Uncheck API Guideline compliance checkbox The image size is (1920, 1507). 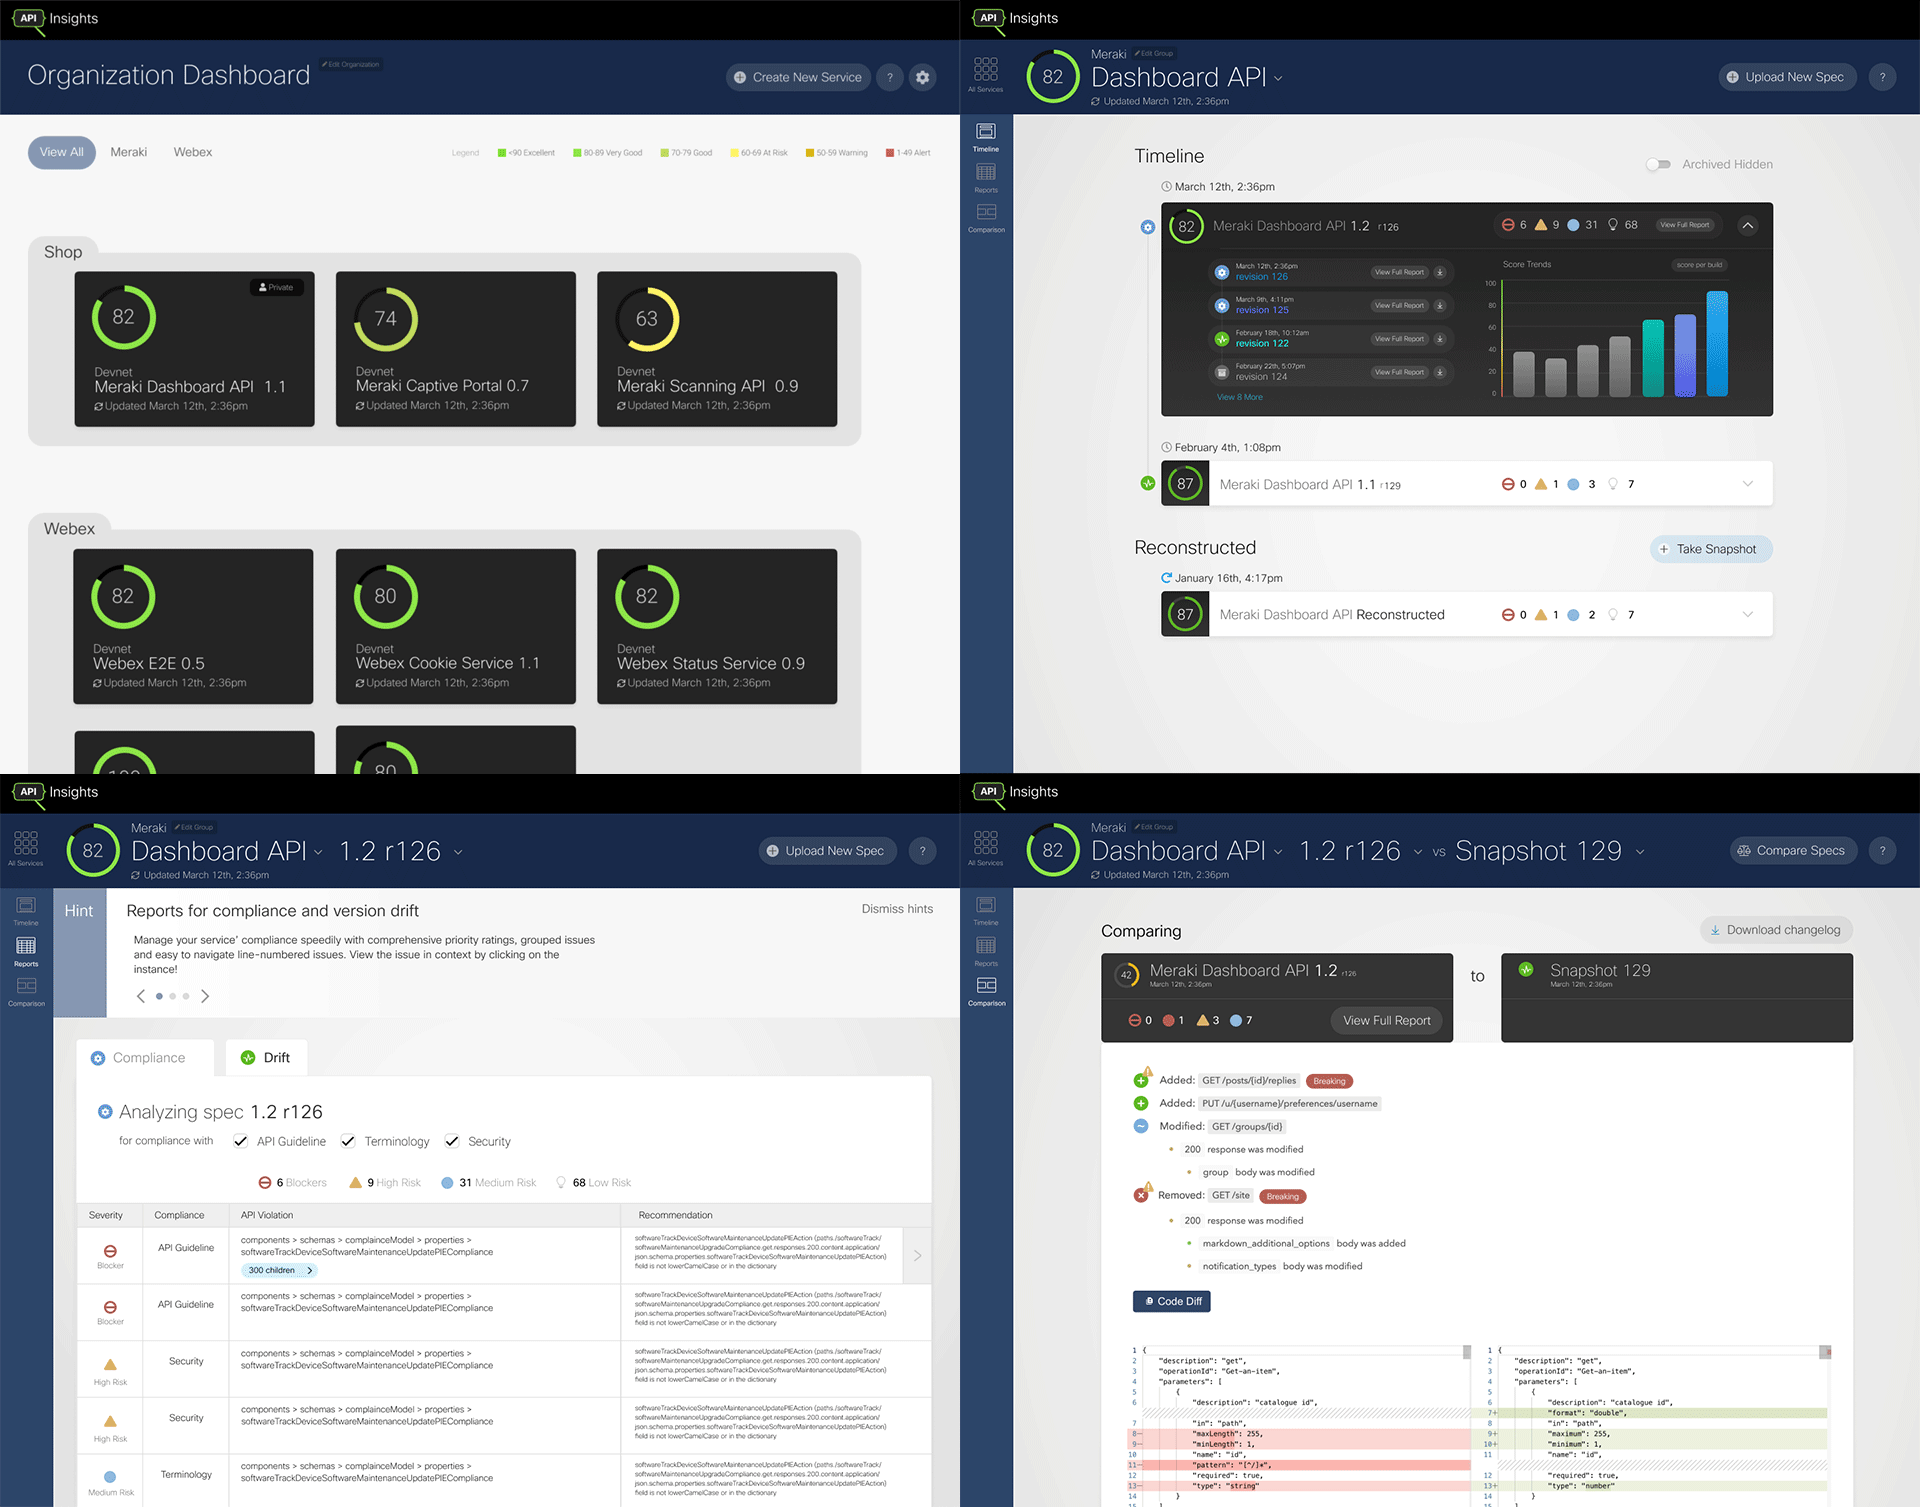[240, 1141]
